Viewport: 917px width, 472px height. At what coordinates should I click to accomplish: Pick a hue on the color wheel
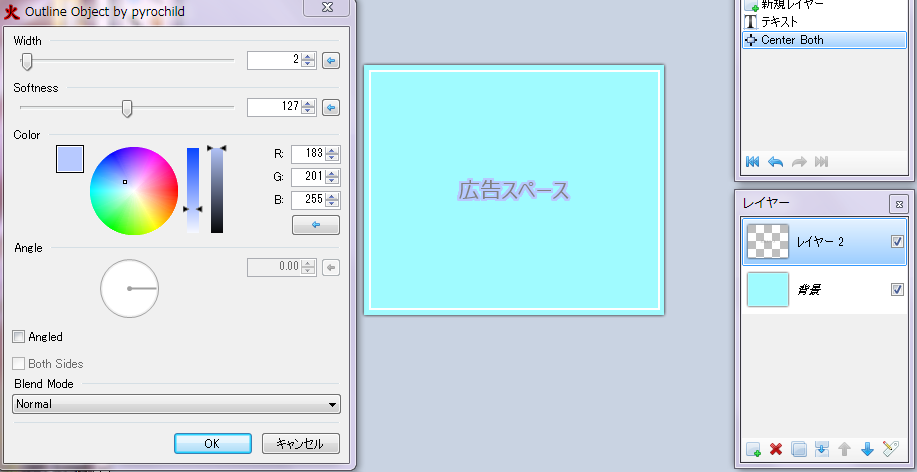(x=134, y=191)
